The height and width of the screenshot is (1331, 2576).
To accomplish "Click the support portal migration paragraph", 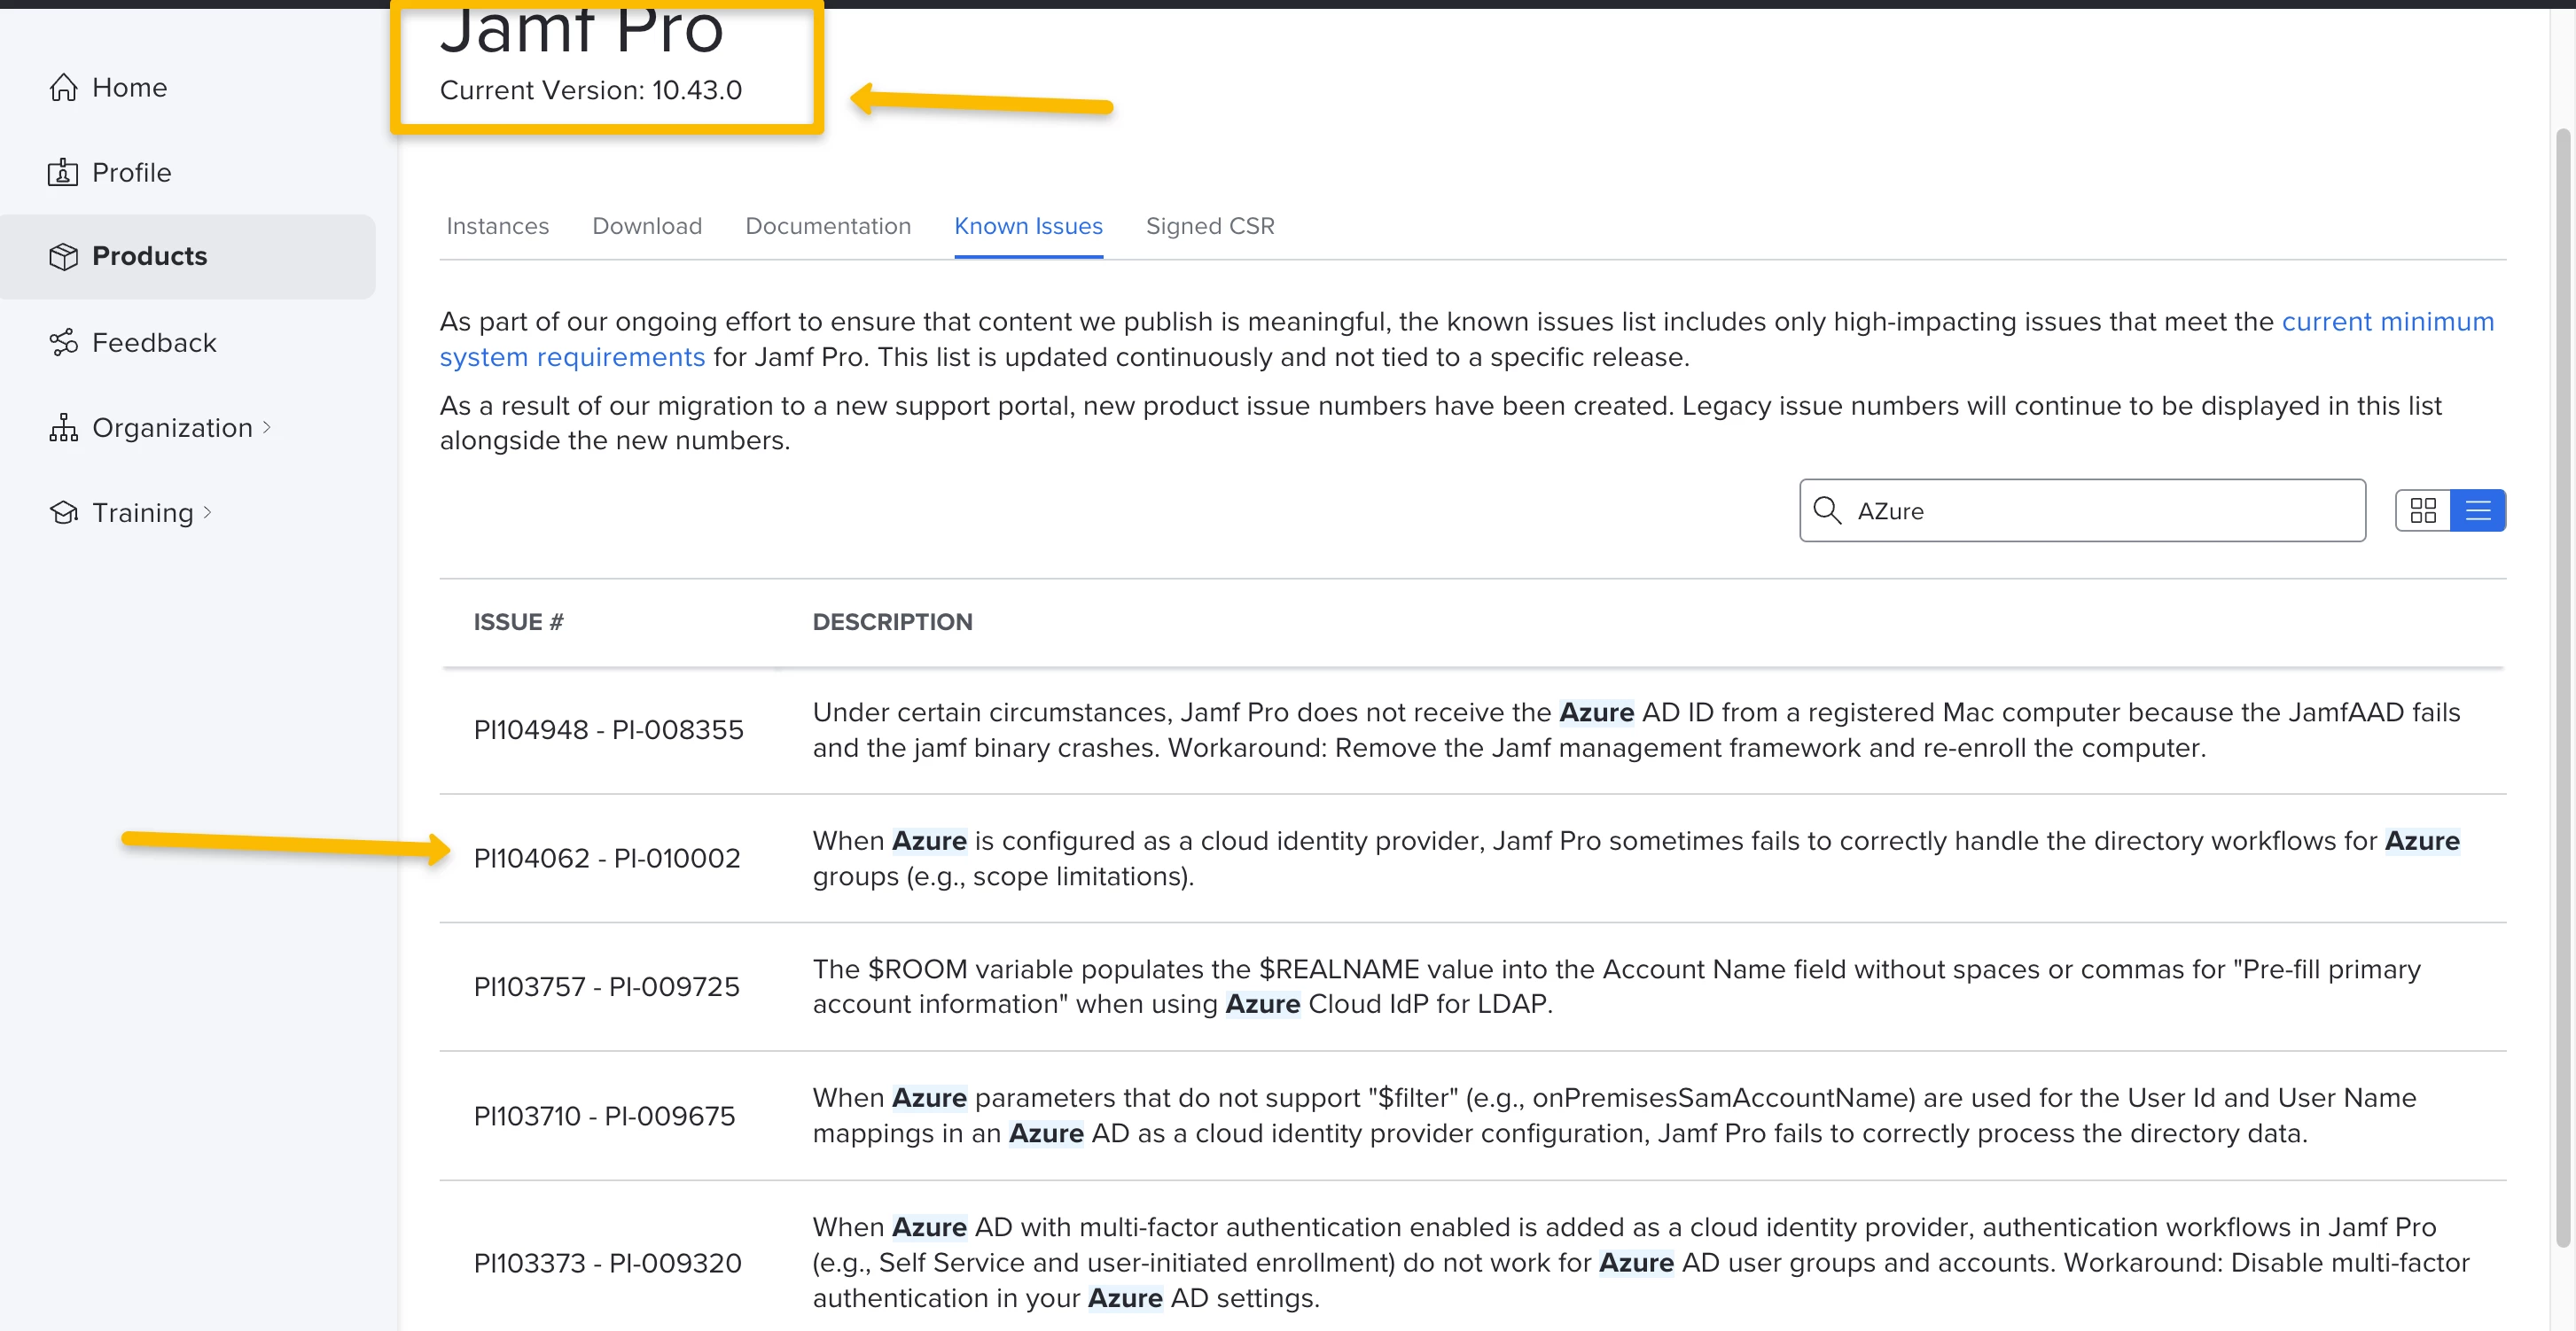I will [x=1440, y=423].
